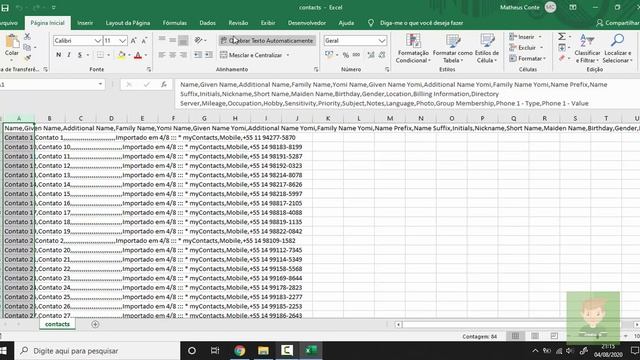Click the AutoSum sigma icon

562,37
